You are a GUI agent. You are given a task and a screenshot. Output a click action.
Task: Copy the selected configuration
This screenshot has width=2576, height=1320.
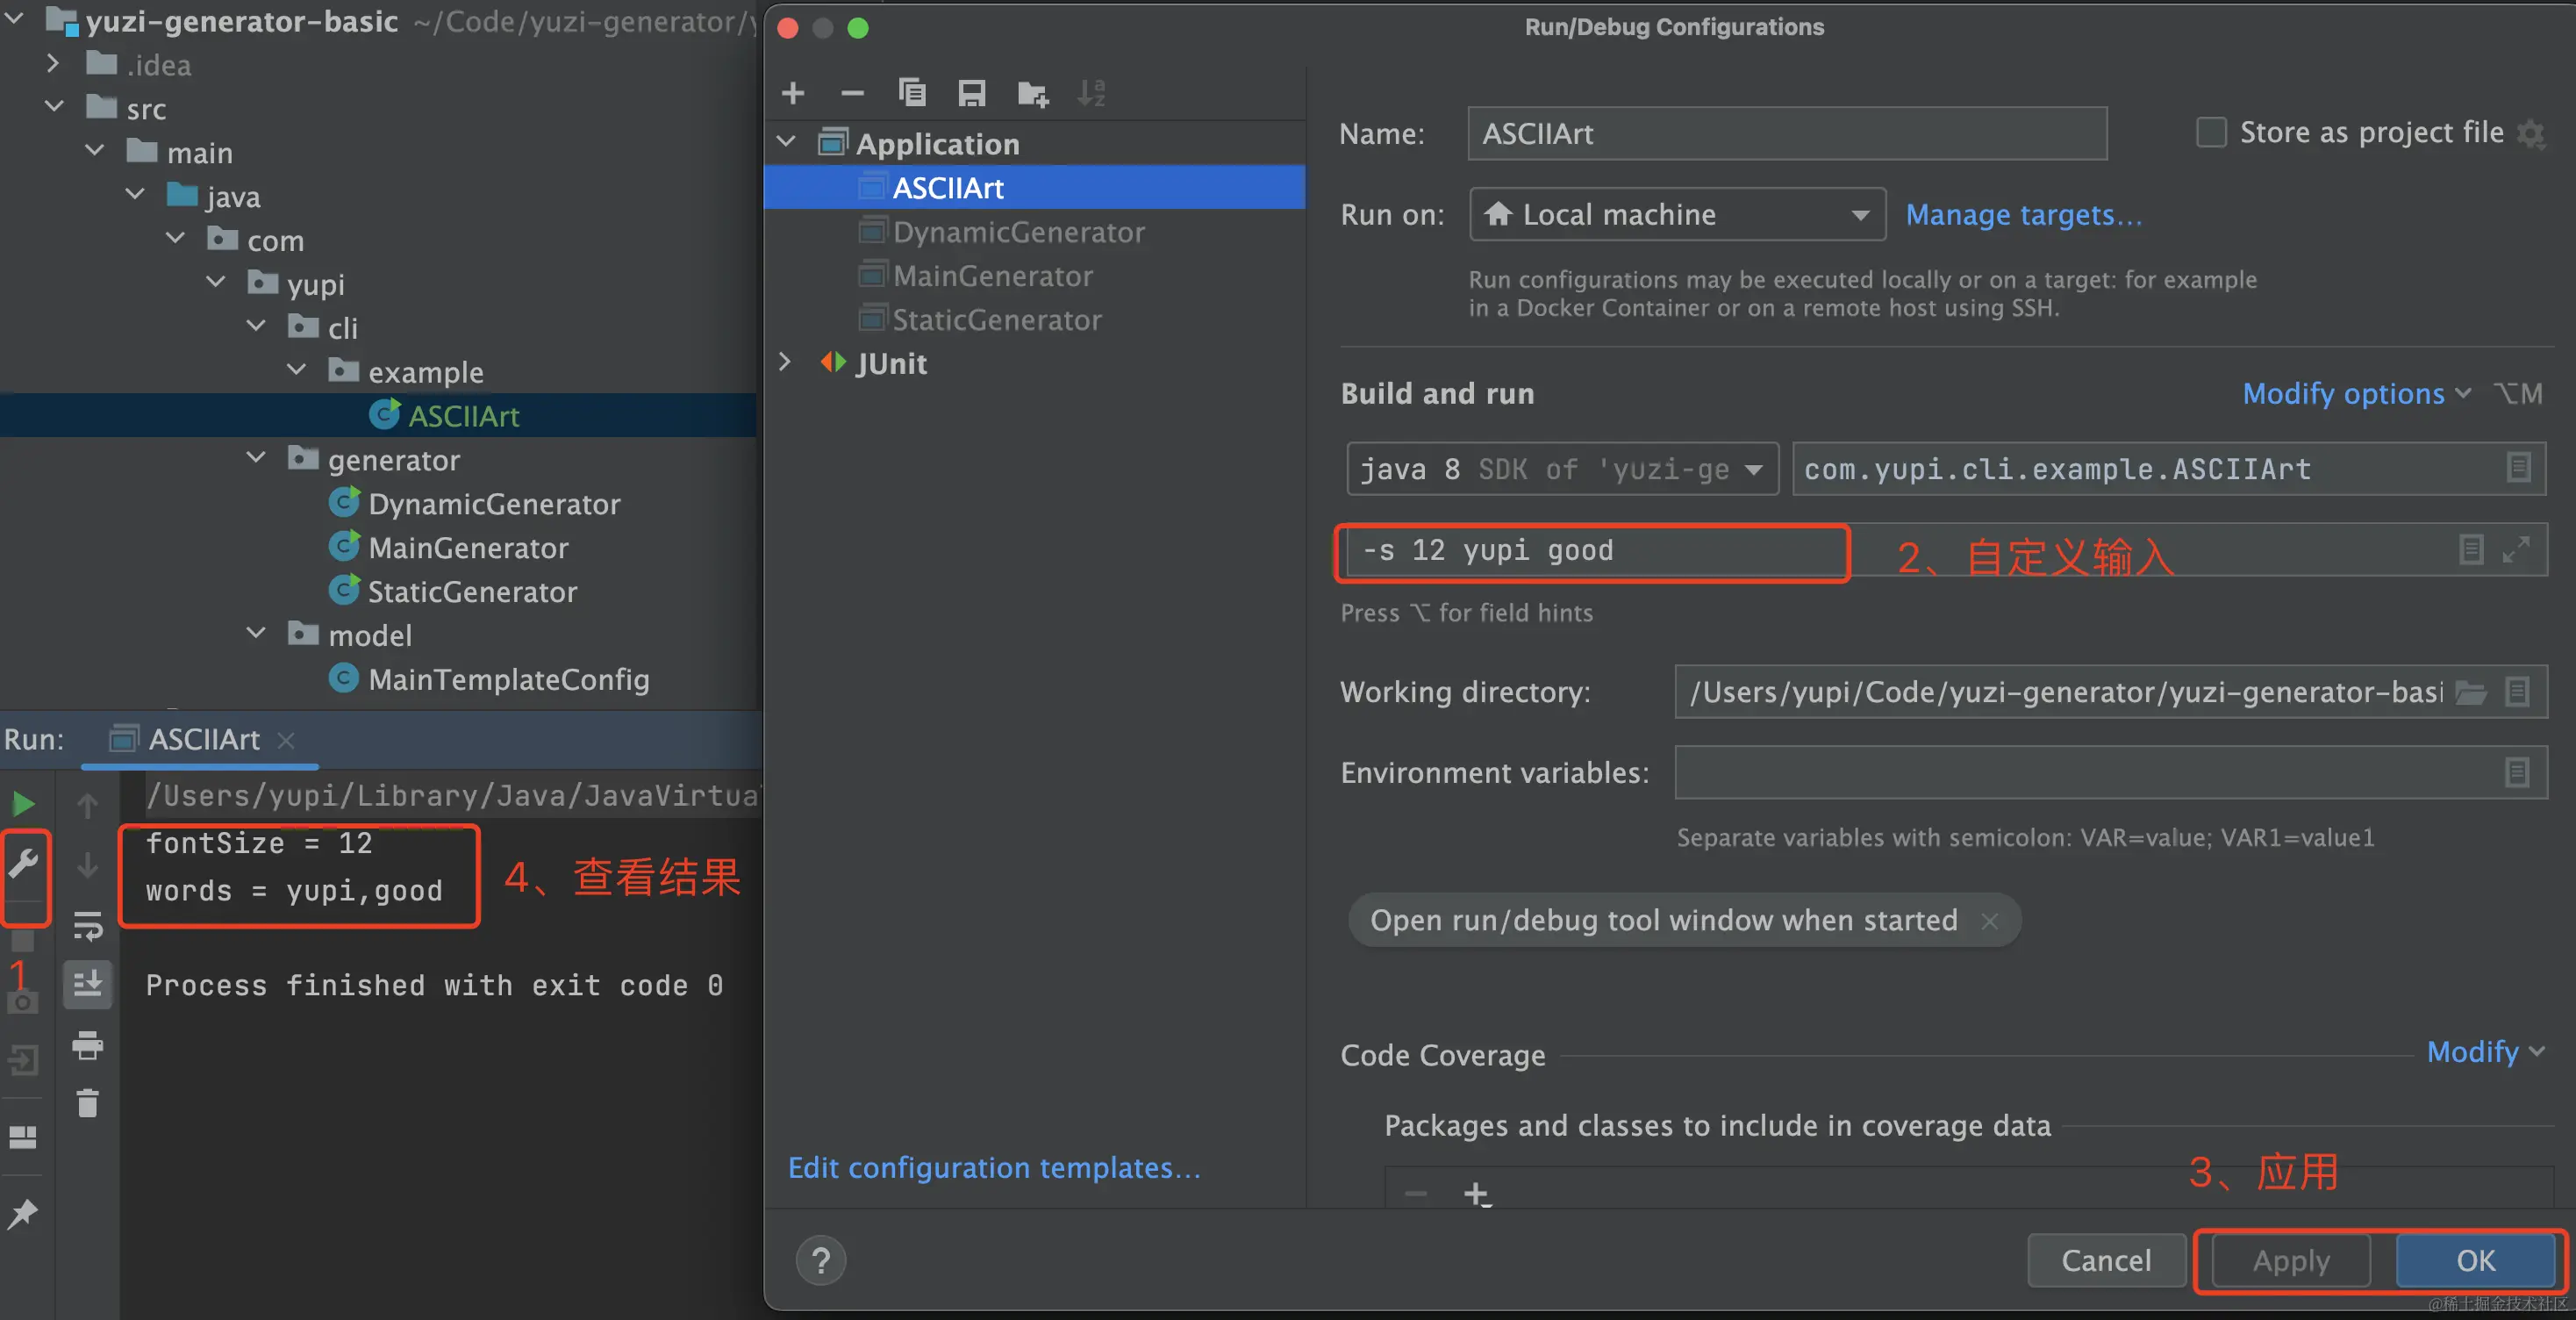911,93
